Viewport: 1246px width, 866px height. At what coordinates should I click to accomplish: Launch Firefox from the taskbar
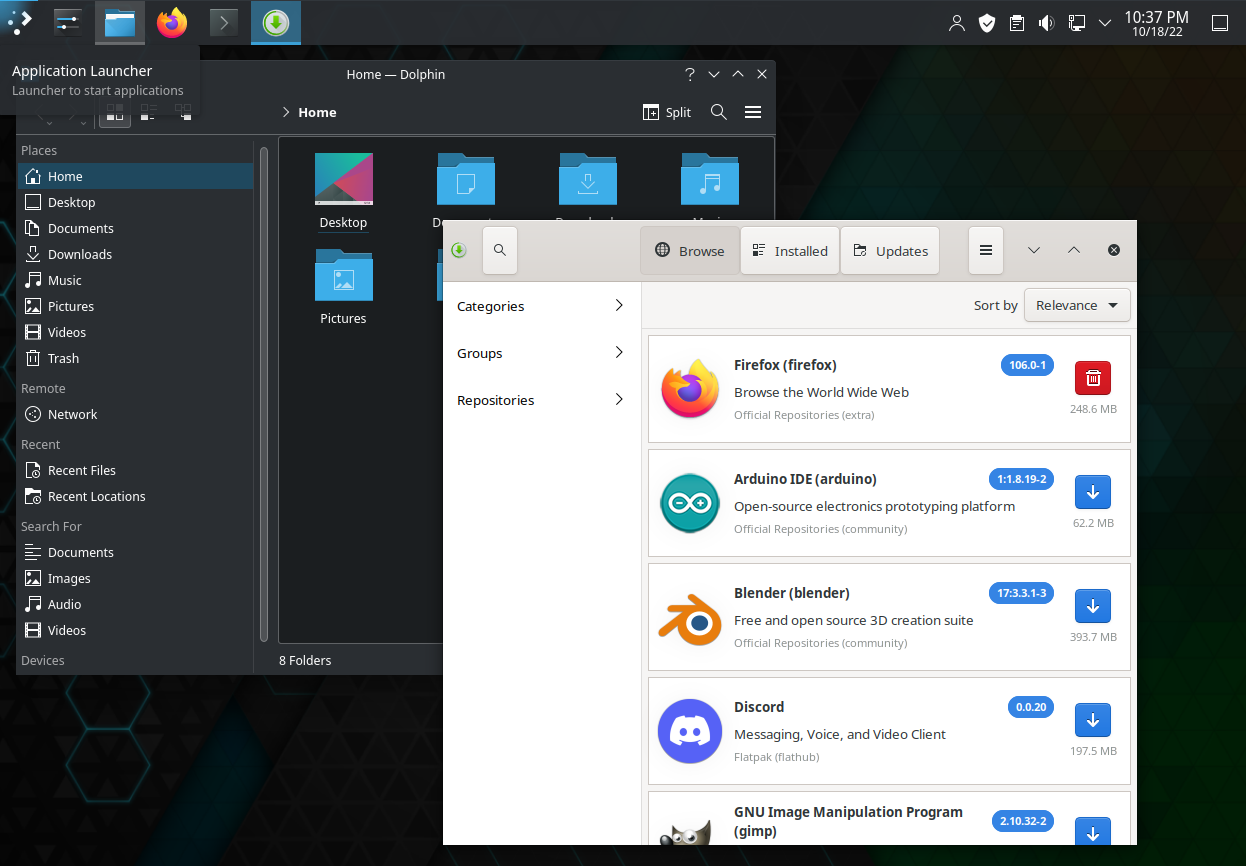coord(172,22)
